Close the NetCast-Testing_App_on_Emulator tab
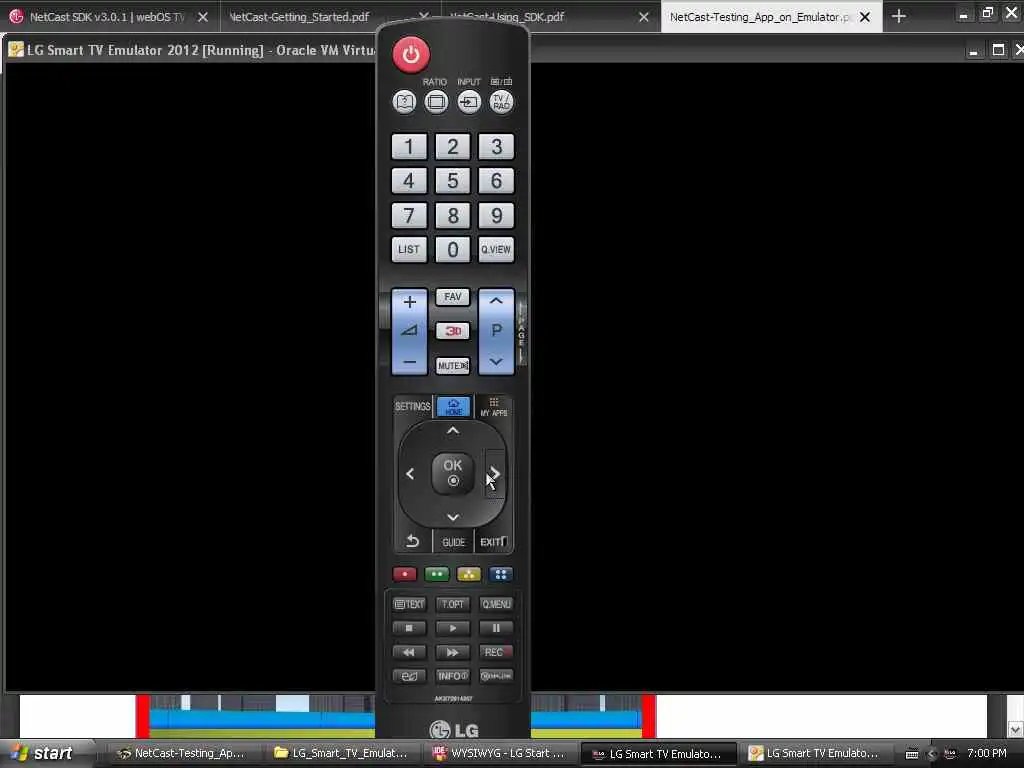 (x=865, y=17)
